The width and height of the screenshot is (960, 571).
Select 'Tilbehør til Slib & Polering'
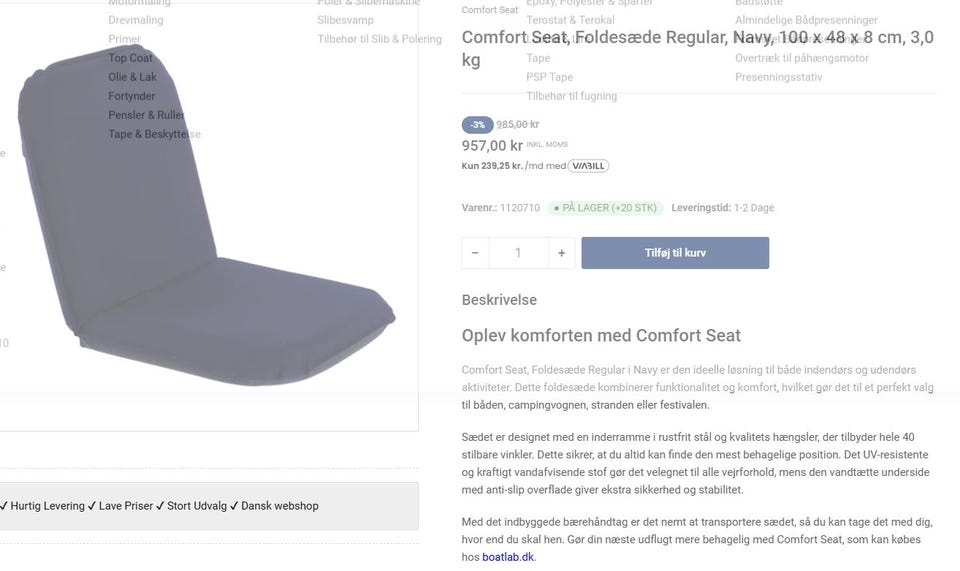379,39
